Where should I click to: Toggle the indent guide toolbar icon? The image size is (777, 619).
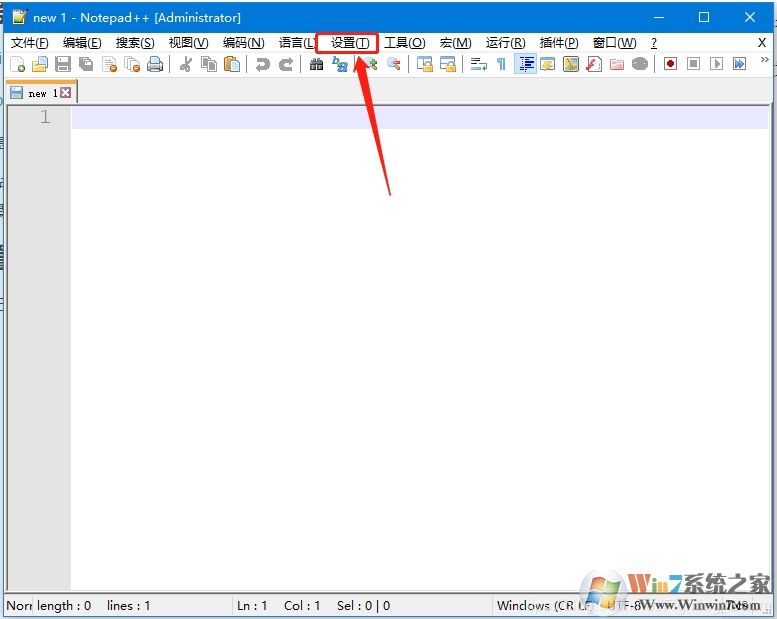pos(525,64)
